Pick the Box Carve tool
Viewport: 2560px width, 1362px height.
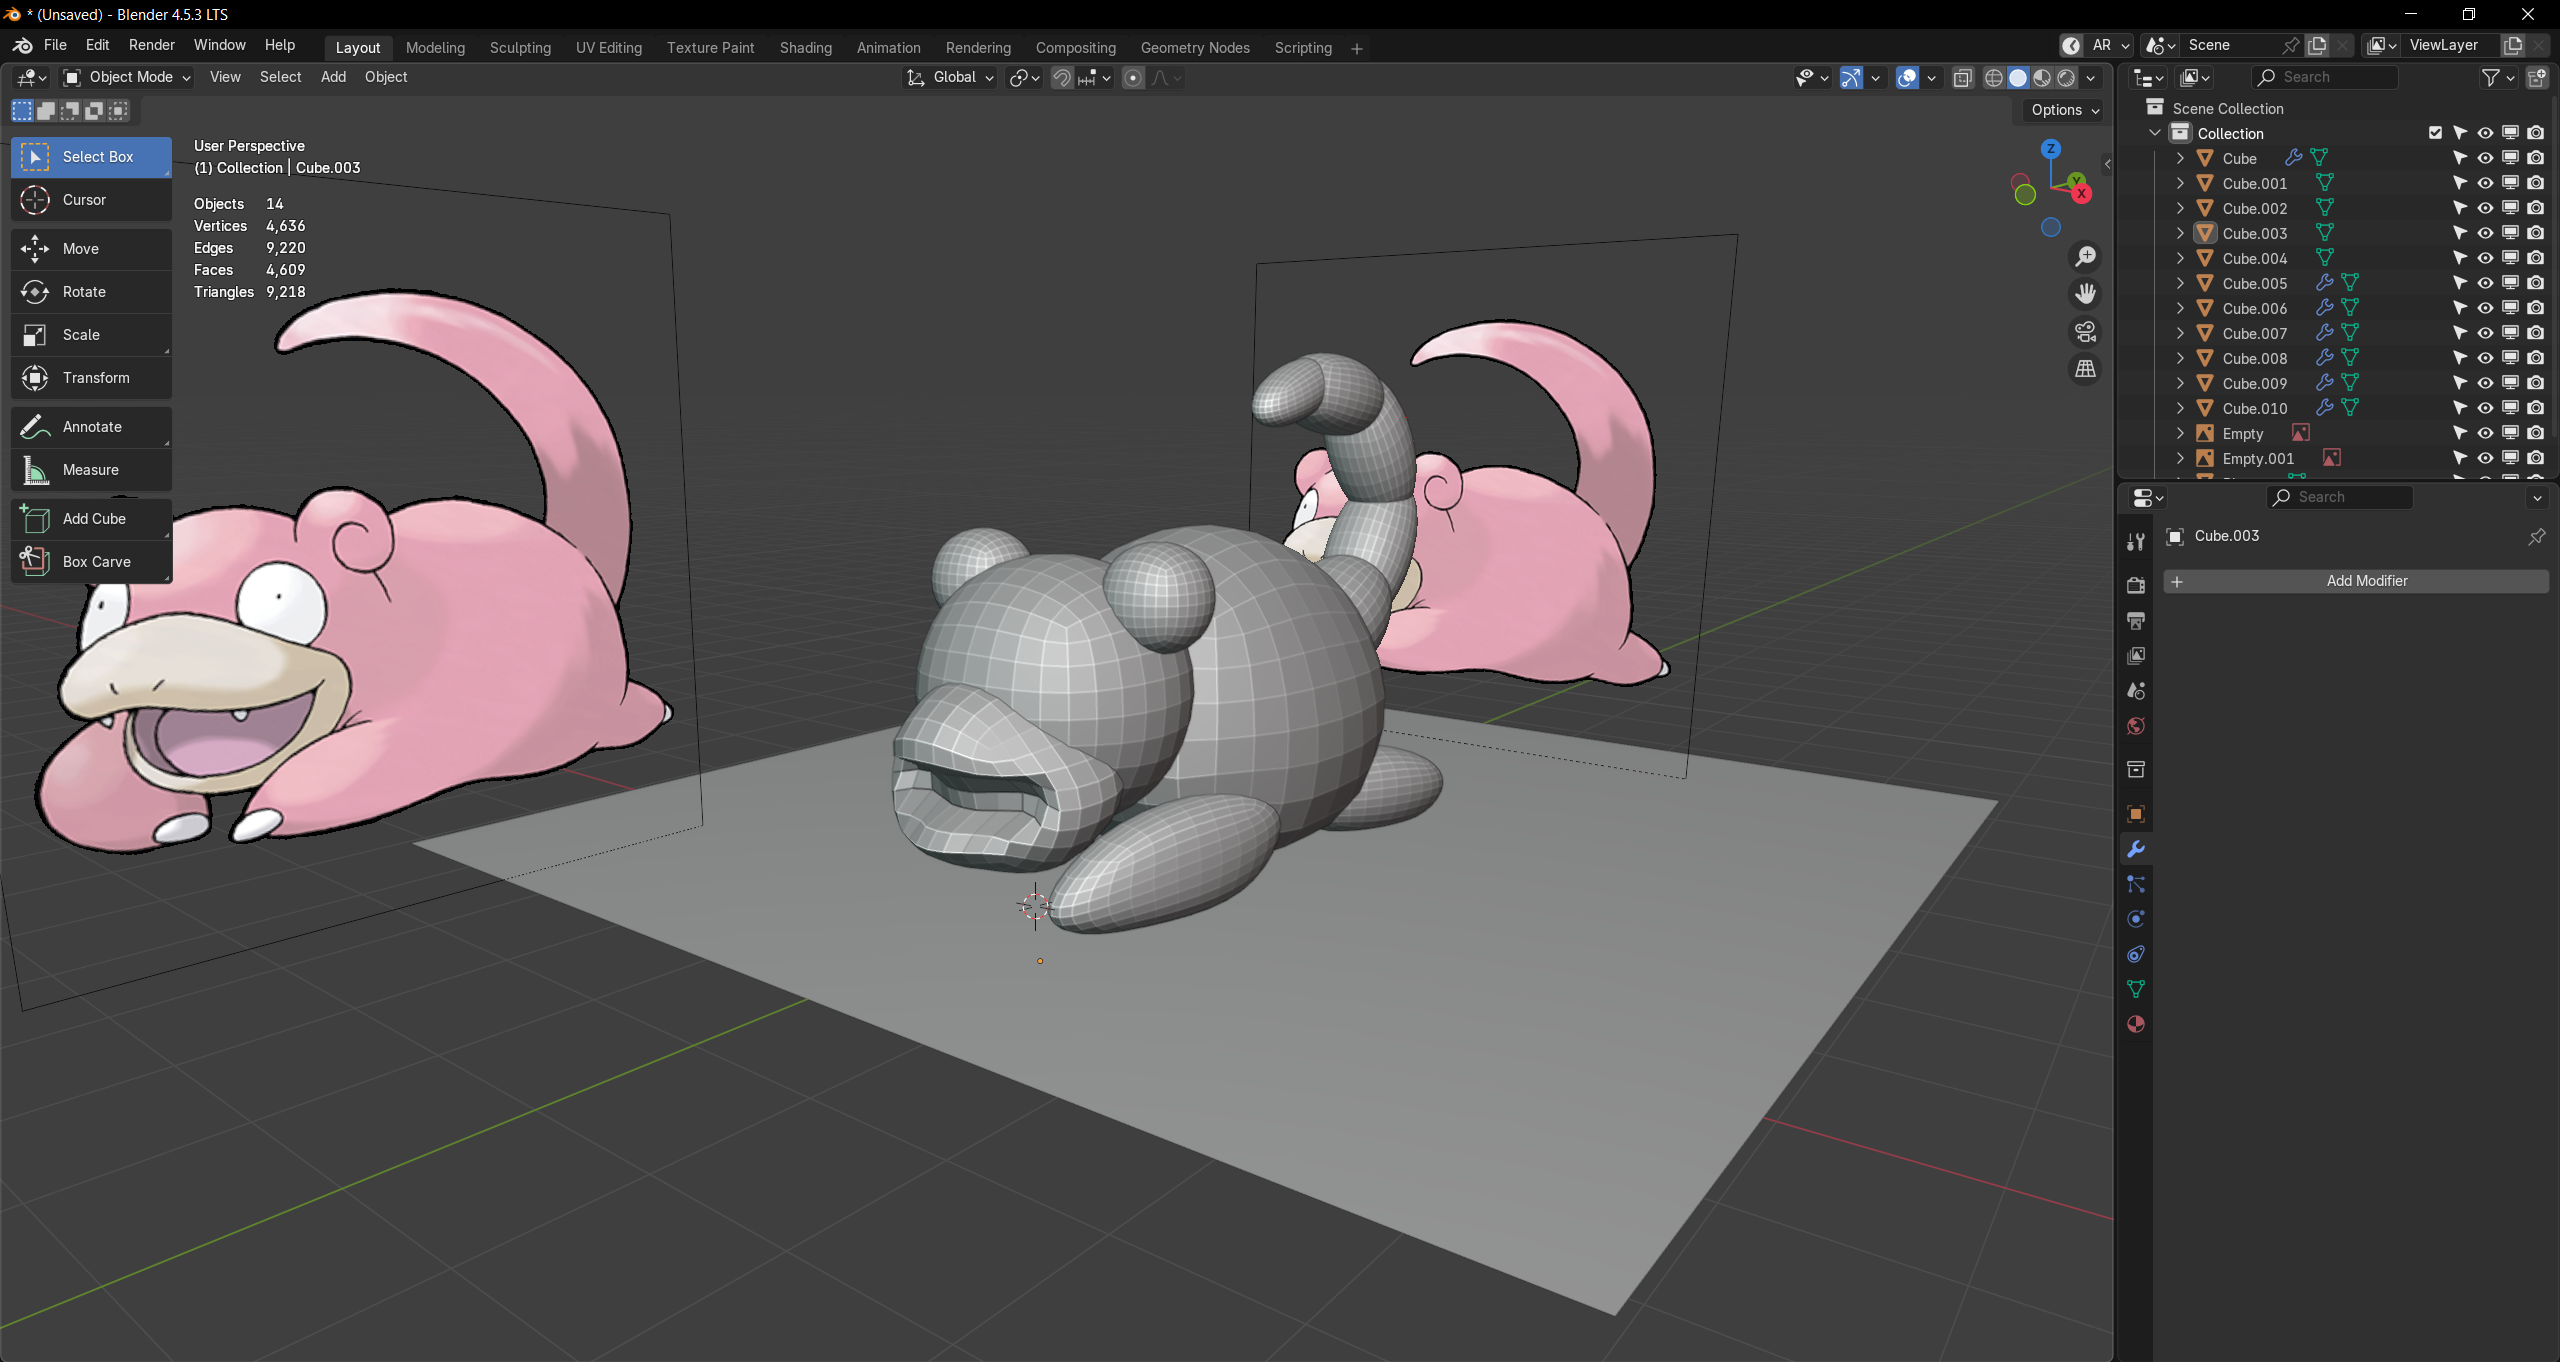pyautogui.click(x=96, y=562)
